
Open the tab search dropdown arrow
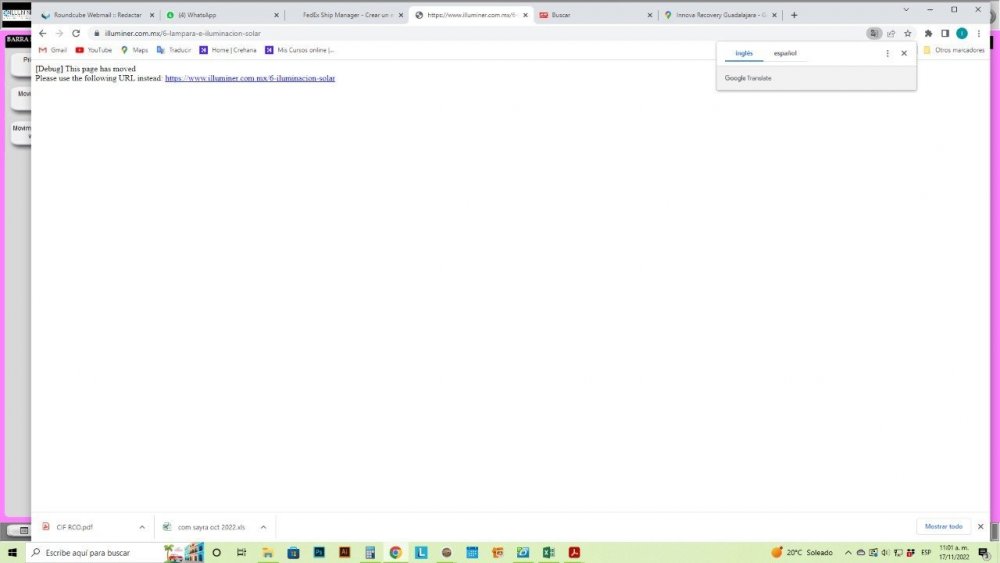(906, 10)
